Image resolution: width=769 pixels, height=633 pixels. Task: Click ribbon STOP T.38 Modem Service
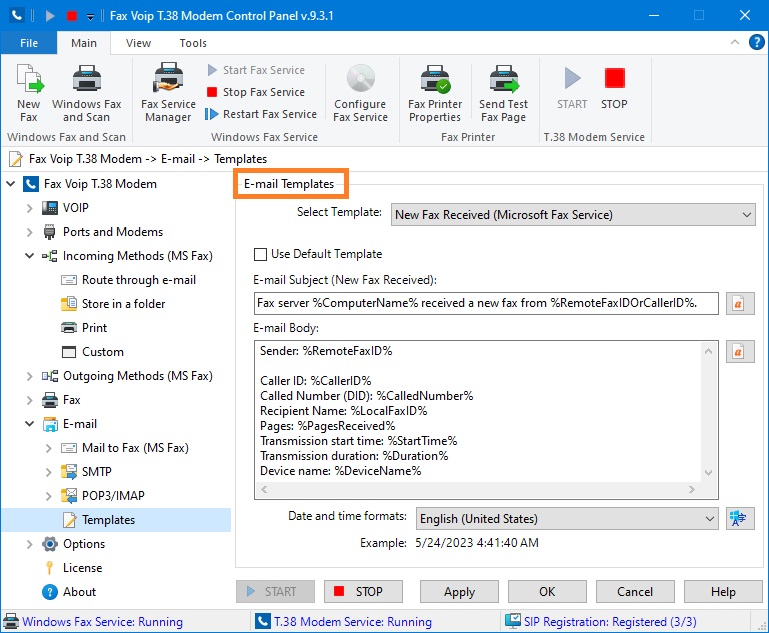(x=614, y=88)
